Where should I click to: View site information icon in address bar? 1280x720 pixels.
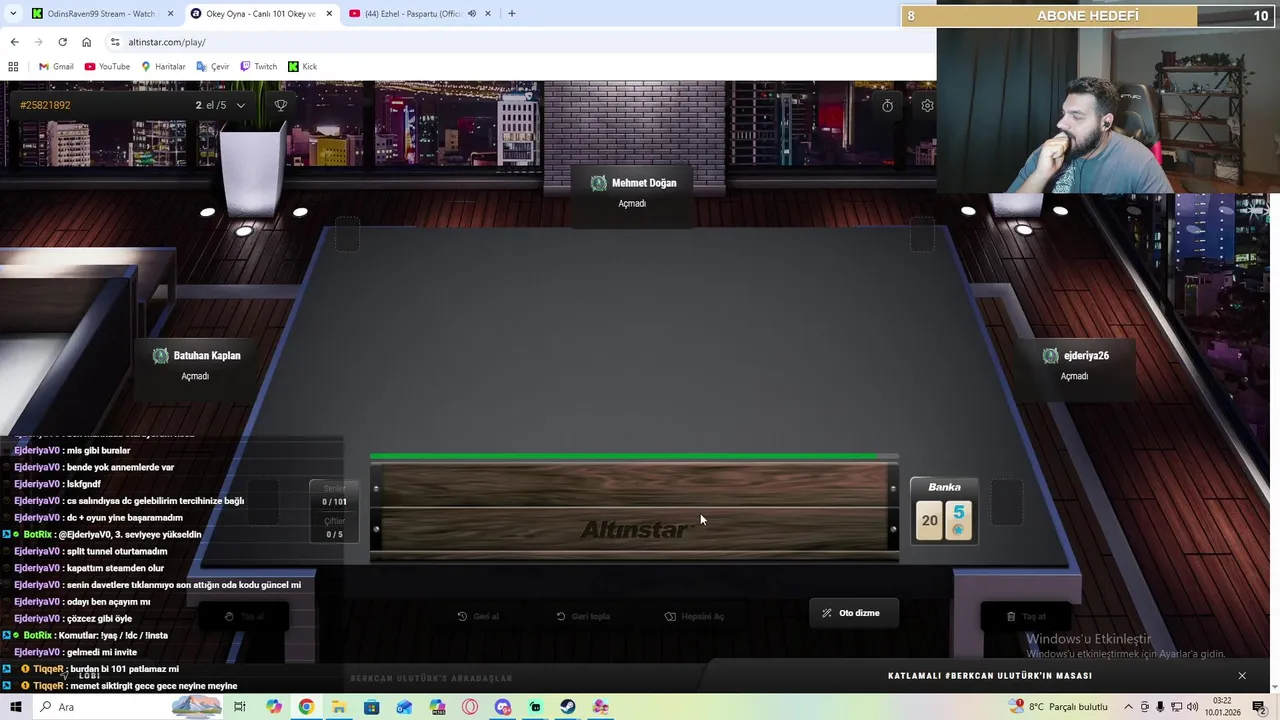115,42
